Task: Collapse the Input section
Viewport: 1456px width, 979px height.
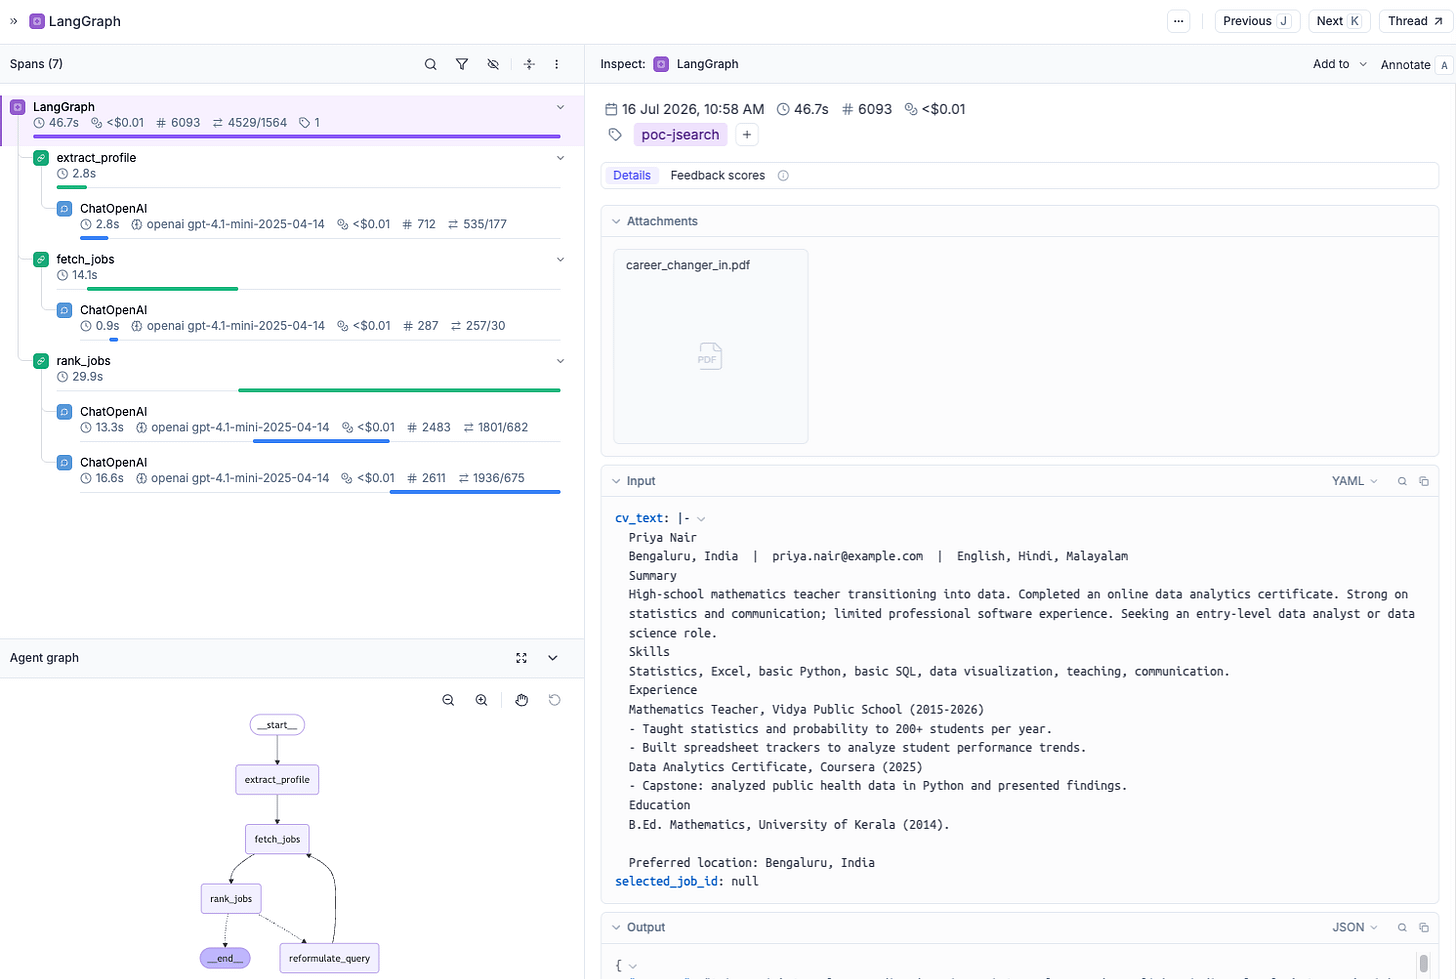Action: click(616, 481)
